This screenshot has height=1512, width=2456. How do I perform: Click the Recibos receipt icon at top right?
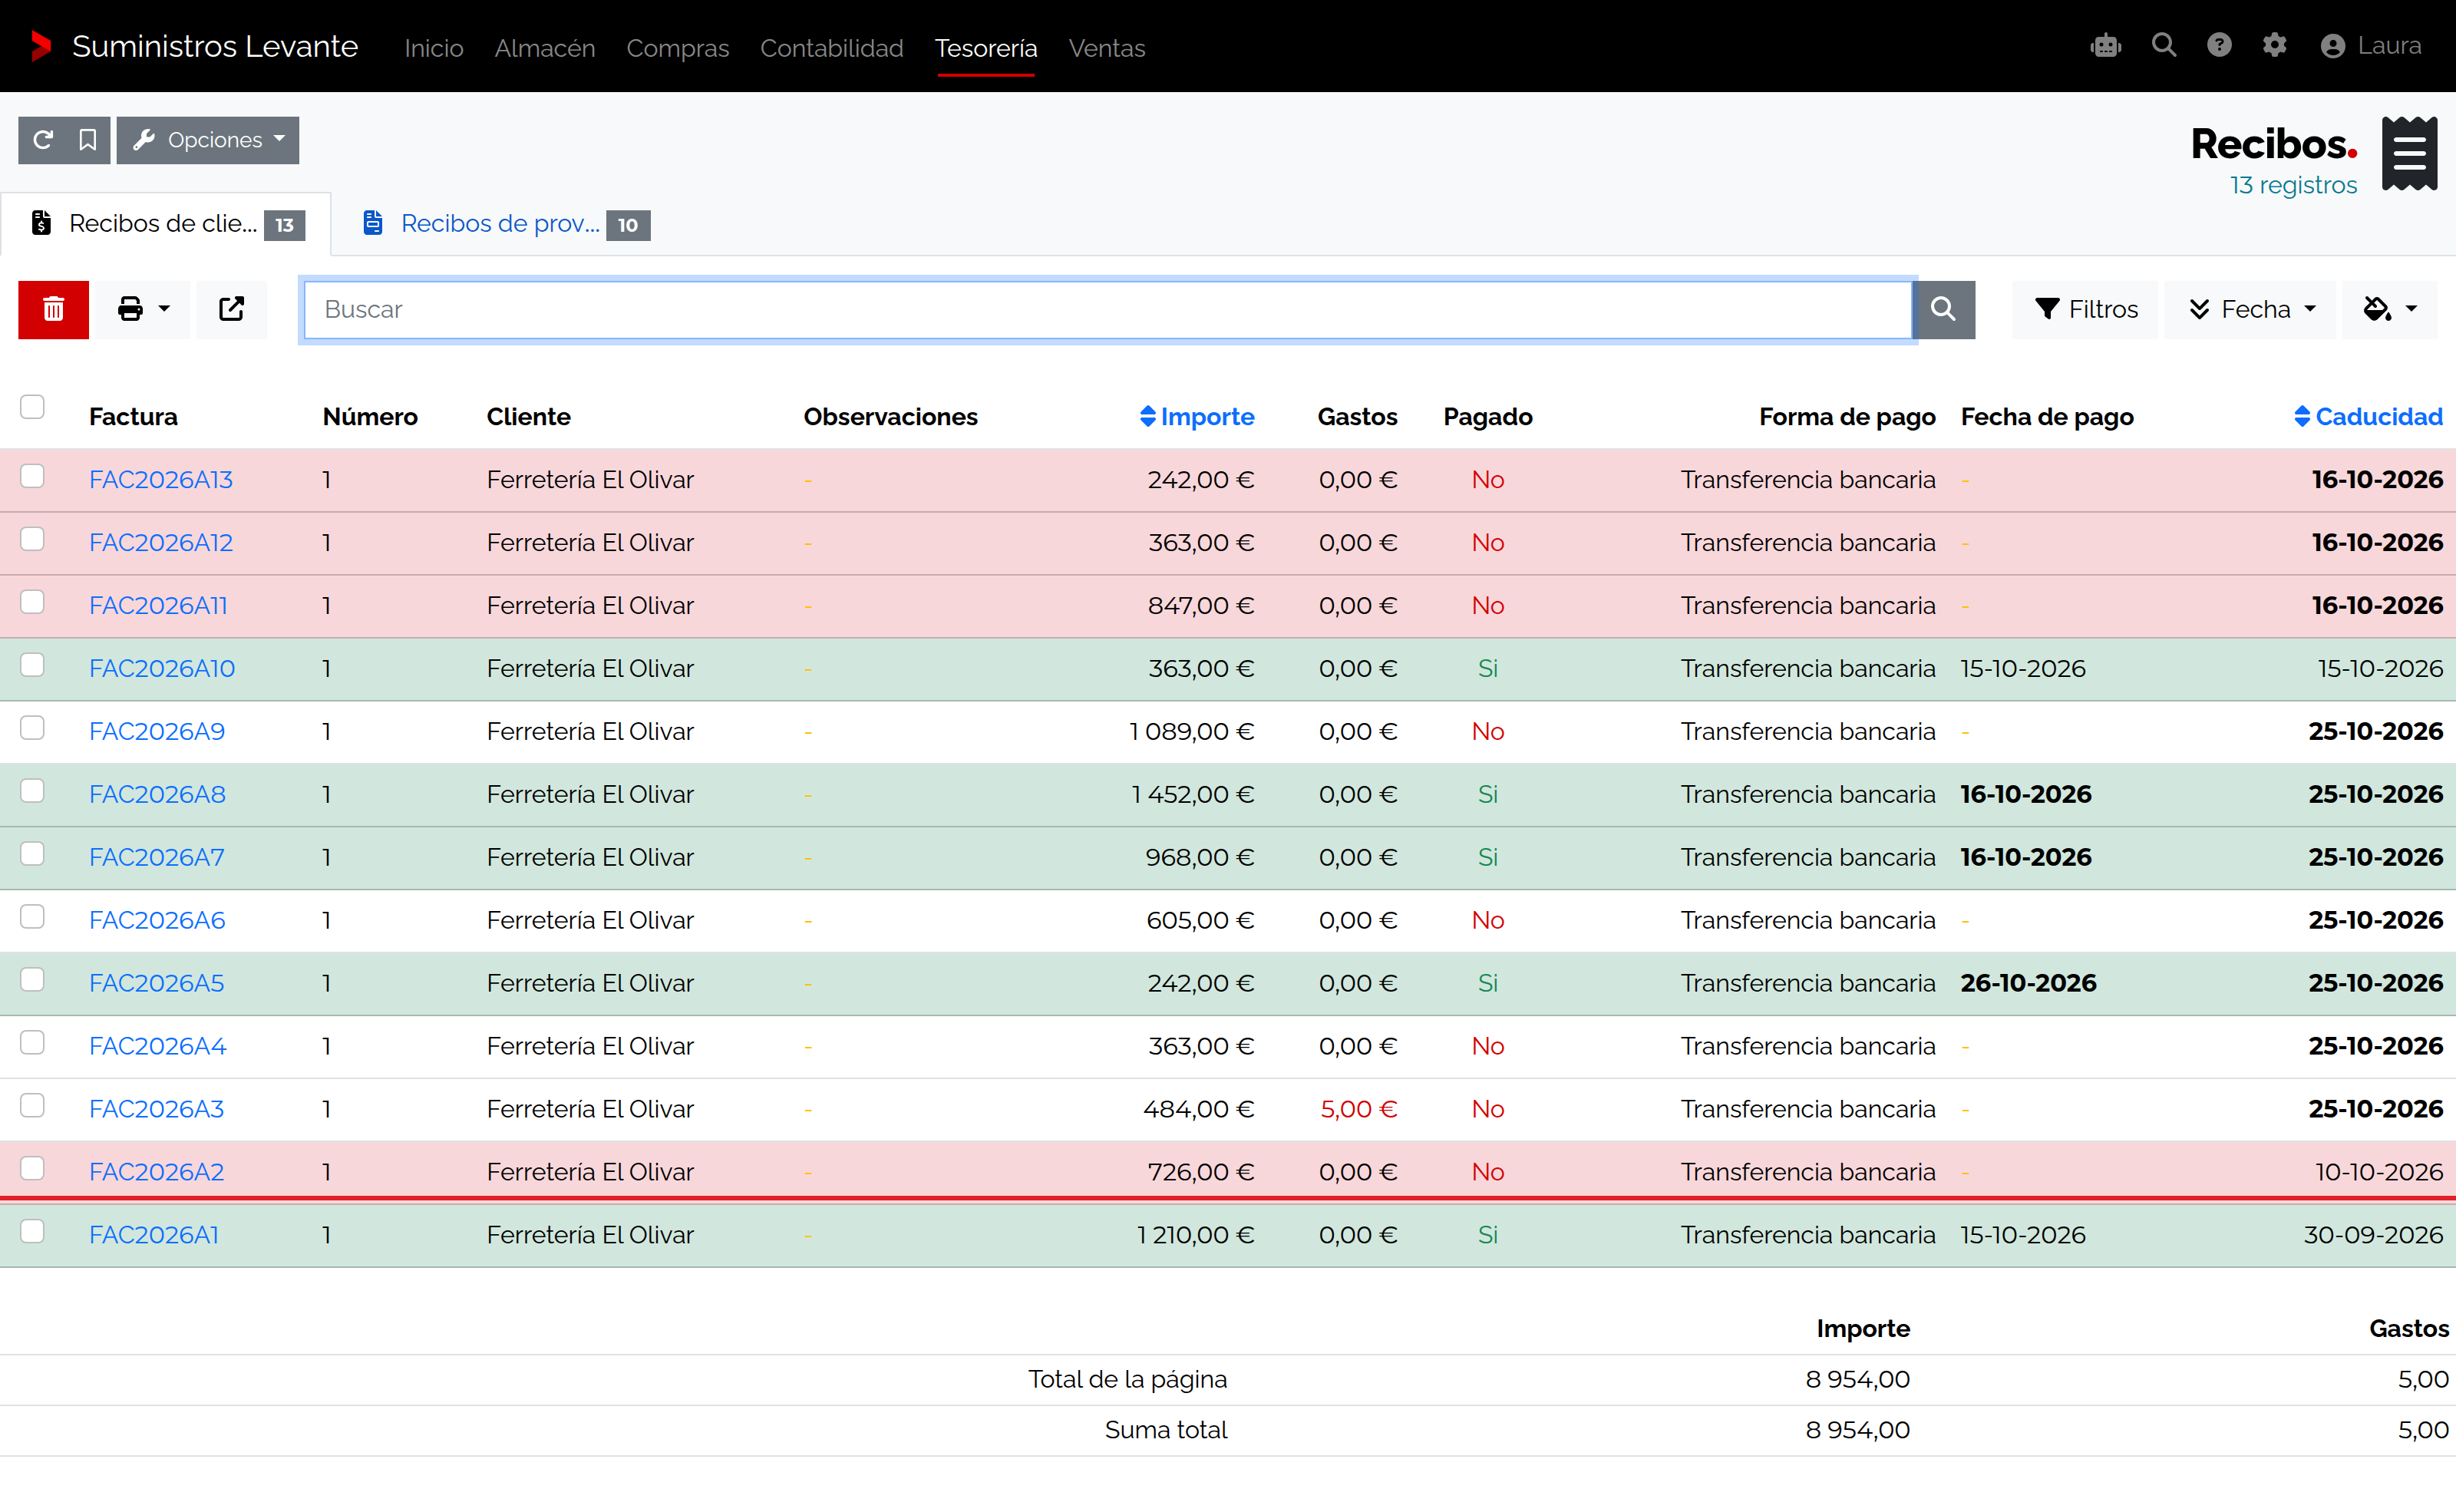point(2409,153)
